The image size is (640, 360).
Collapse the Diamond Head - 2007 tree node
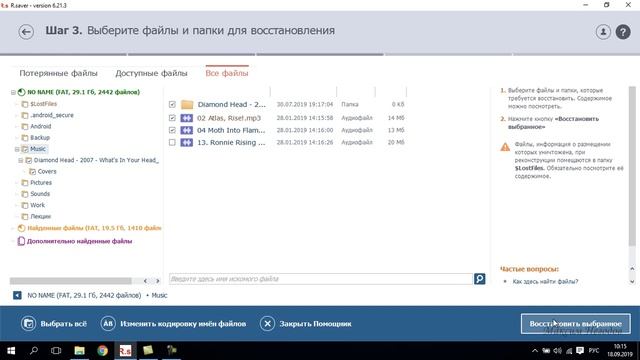(21, 160)
